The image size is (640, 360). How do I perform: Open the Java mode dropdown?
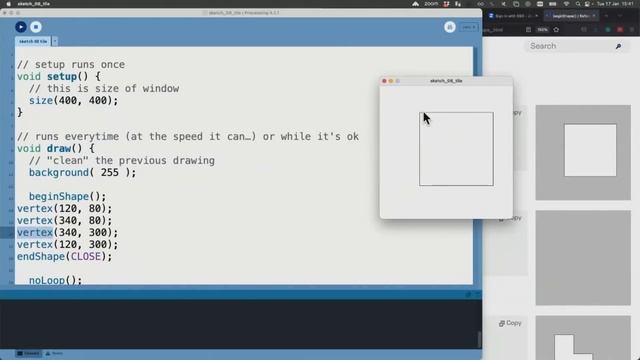(469, 27)
